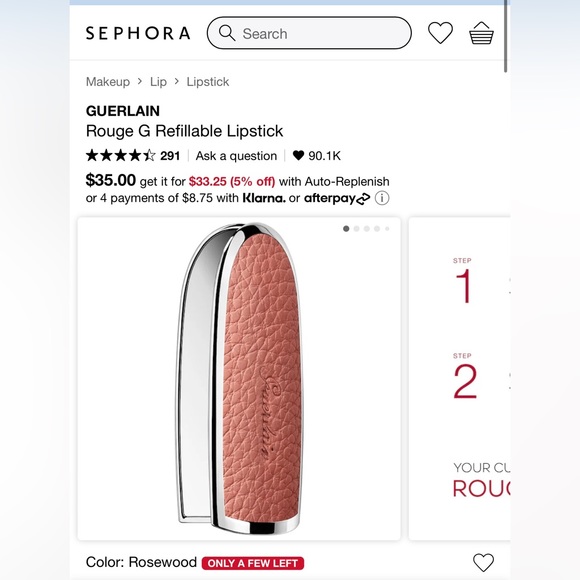Image resolution: width=580 pixels, height=580 pixels.
Task: Select the third carousel dot indicator
Action: [x=367, y=229]
